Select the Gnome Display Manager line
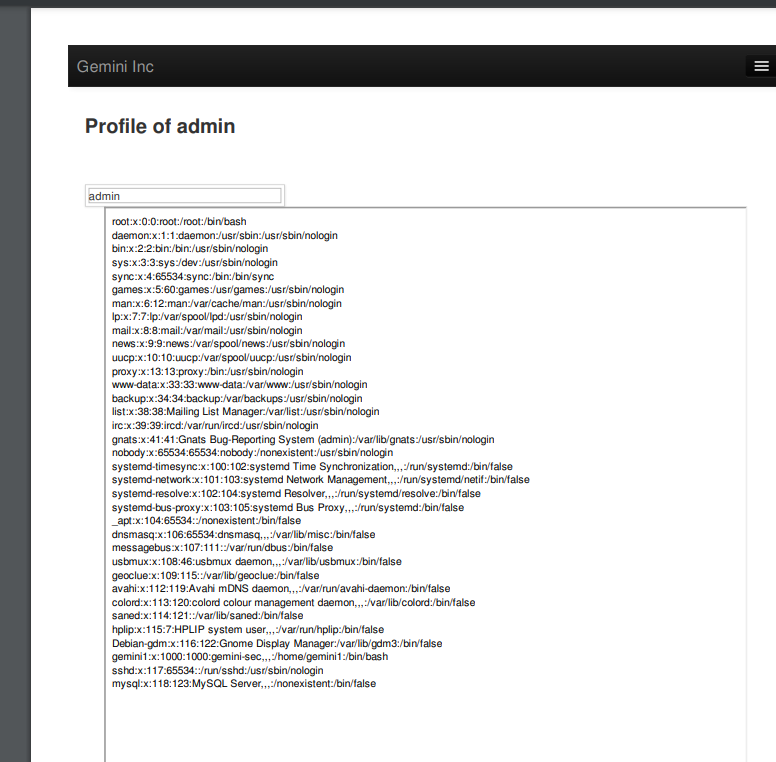The width and height of the screenshot is (776, 762). click(277, 643)
